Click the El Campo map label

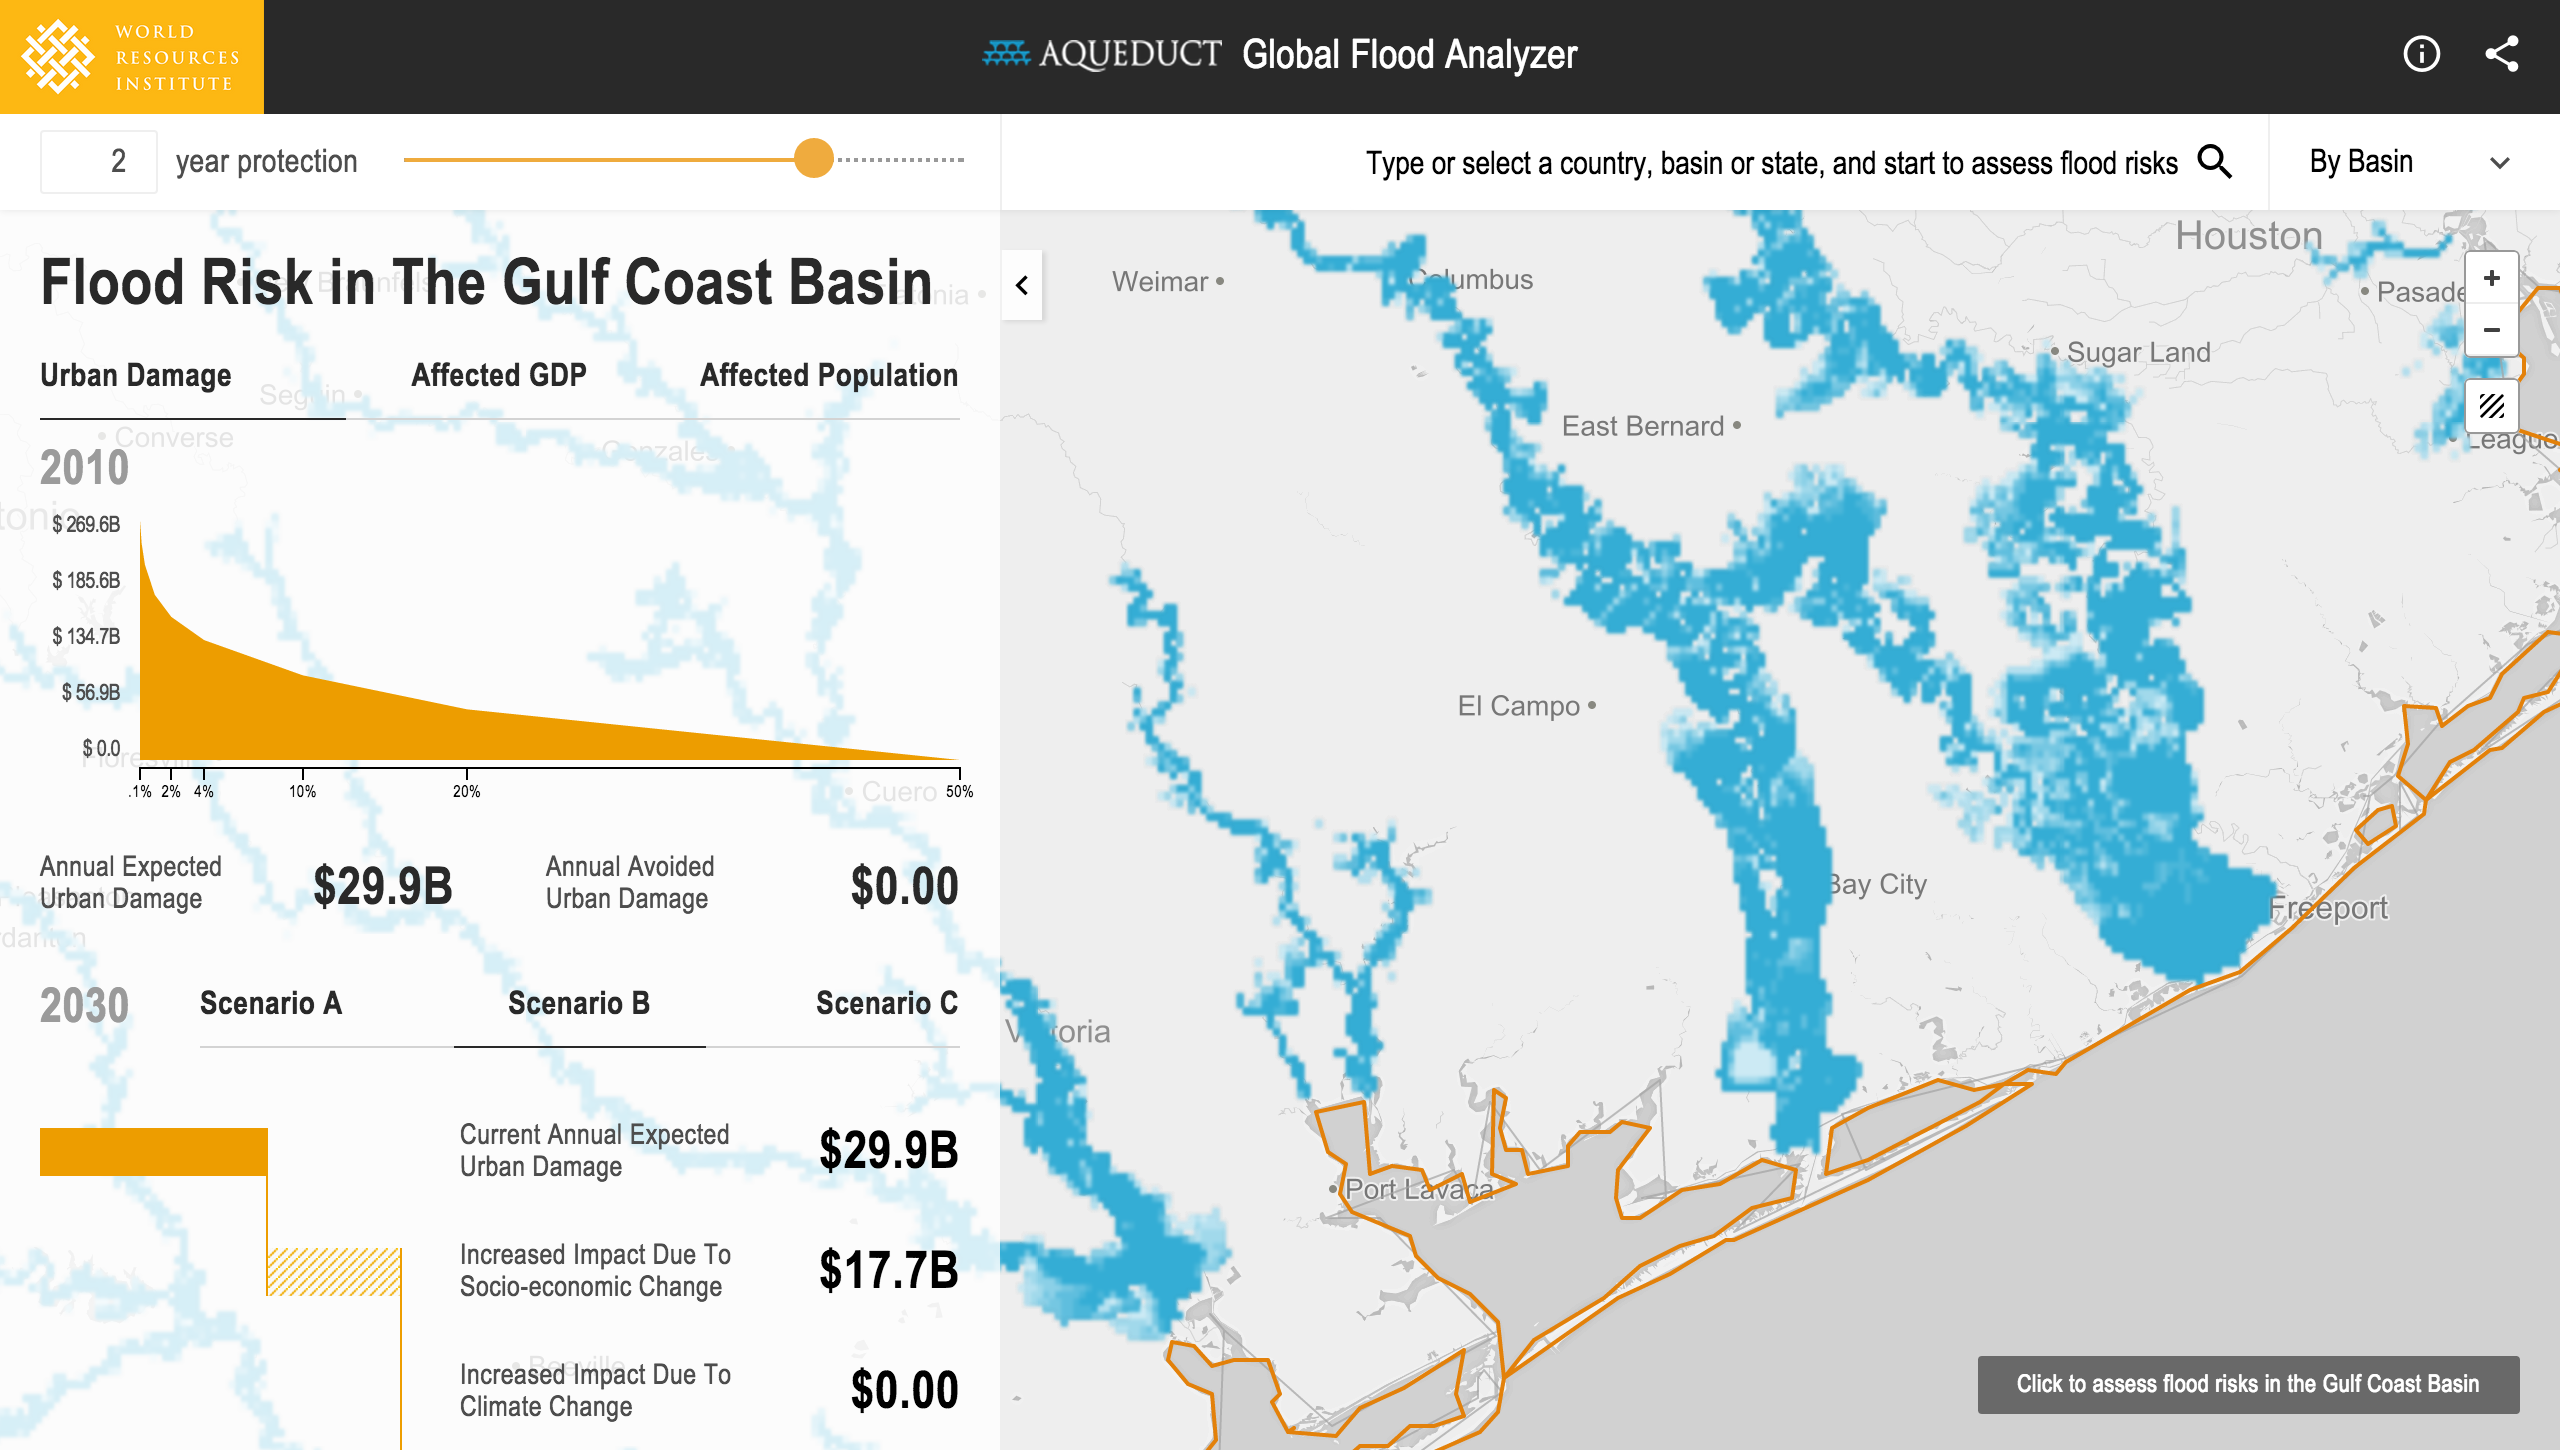pyautogui.click(x=1518, y=706)
